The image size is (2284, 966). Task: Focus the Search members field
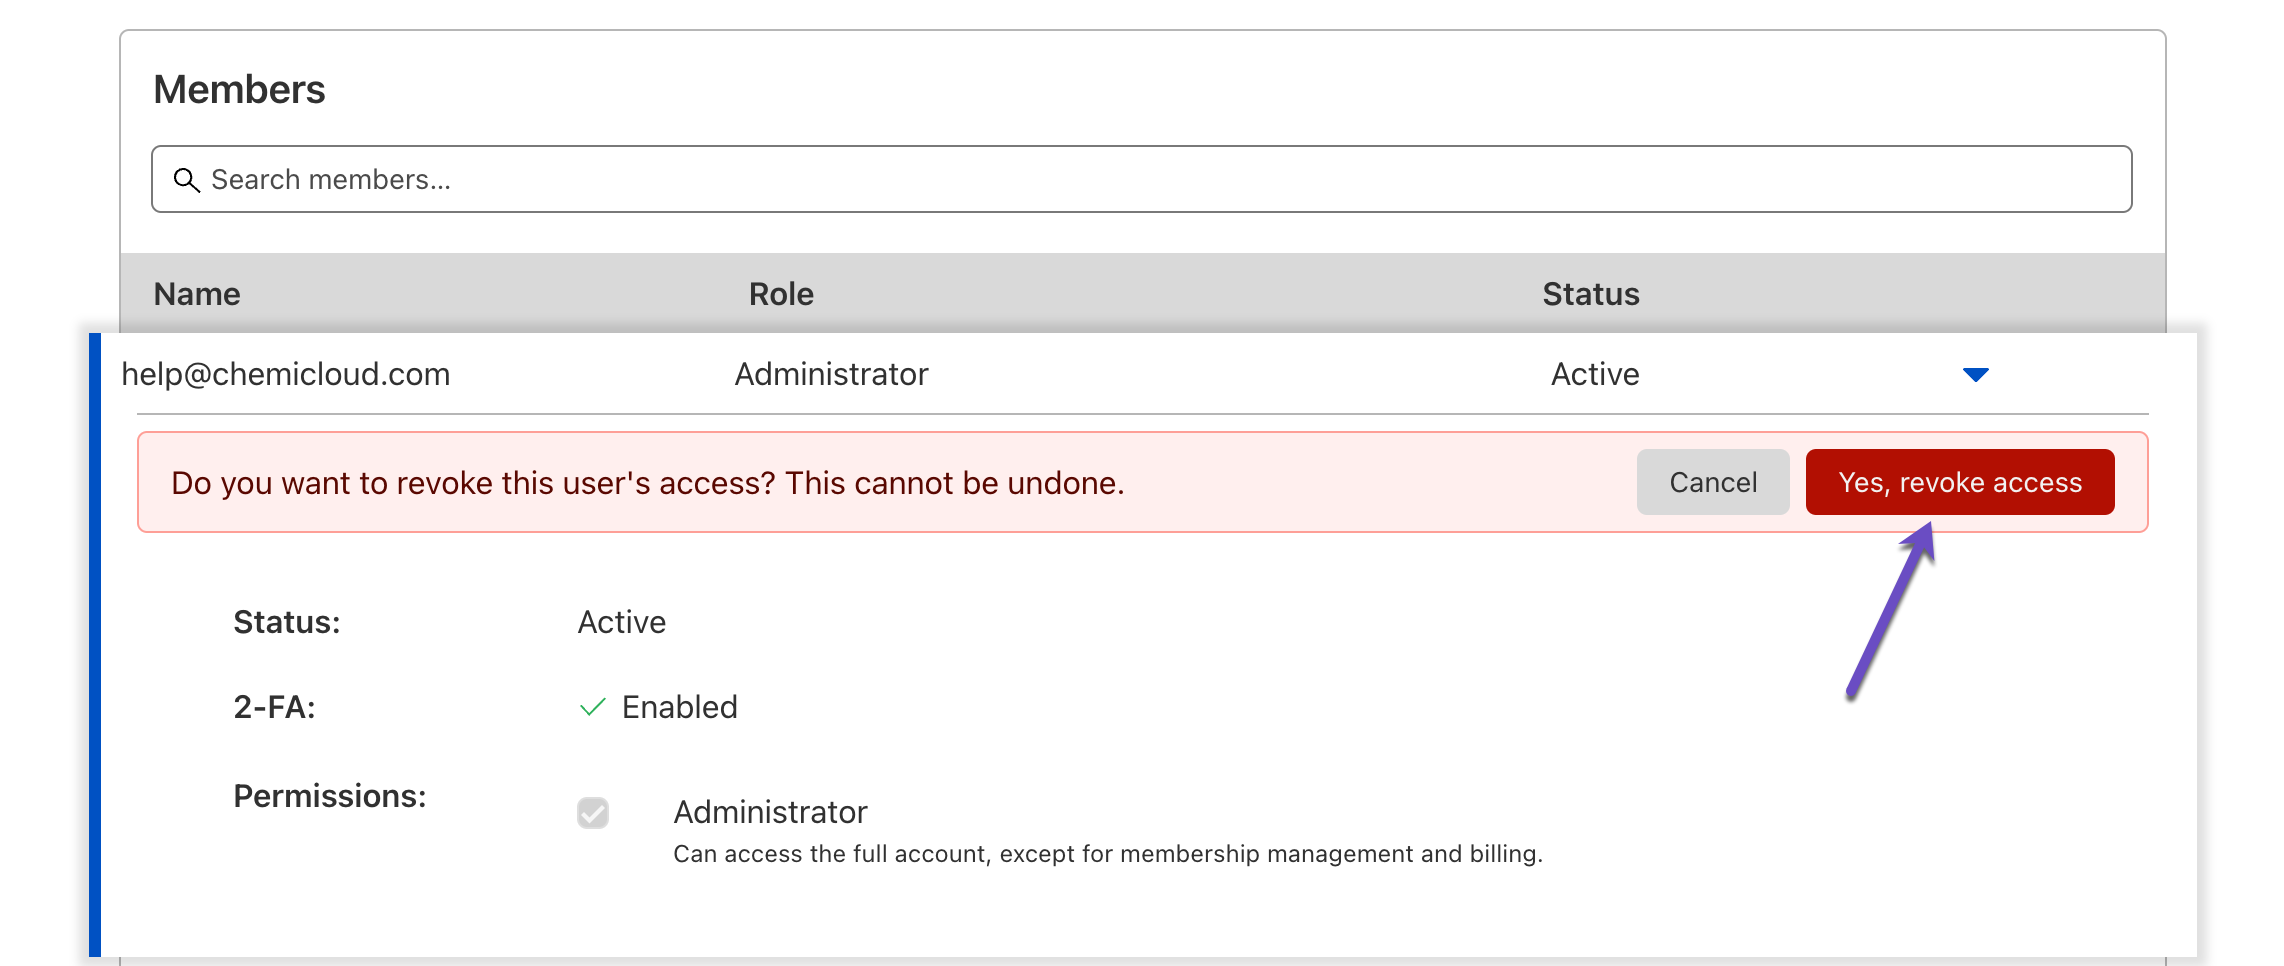pyautogui.click(x=1160, y=180)
